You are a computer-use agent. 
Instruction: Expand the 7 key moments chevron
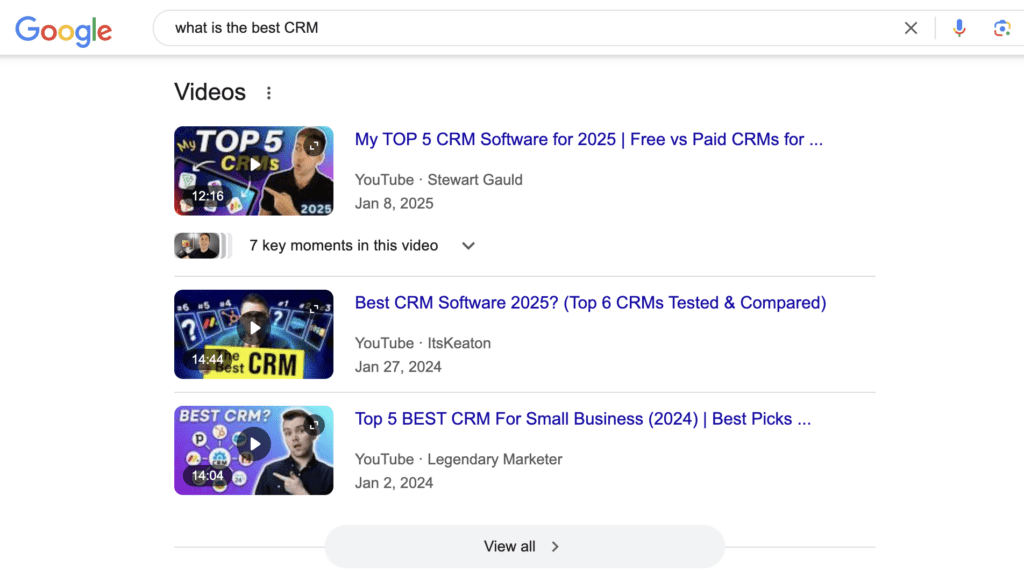pos(468,246)
